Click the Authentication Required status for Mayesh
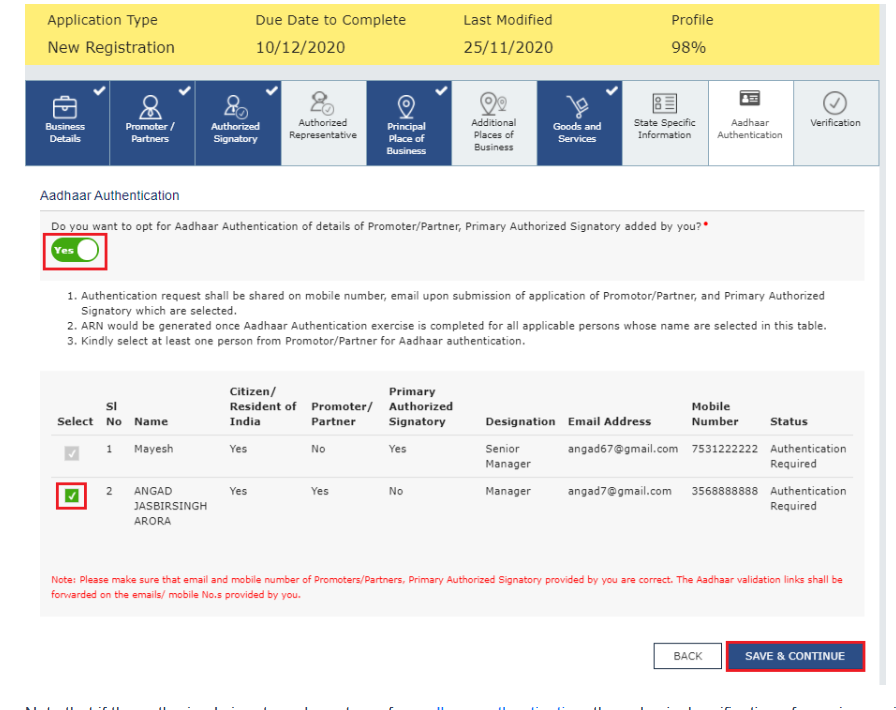896x710 pixels. [x=808, y=456]
